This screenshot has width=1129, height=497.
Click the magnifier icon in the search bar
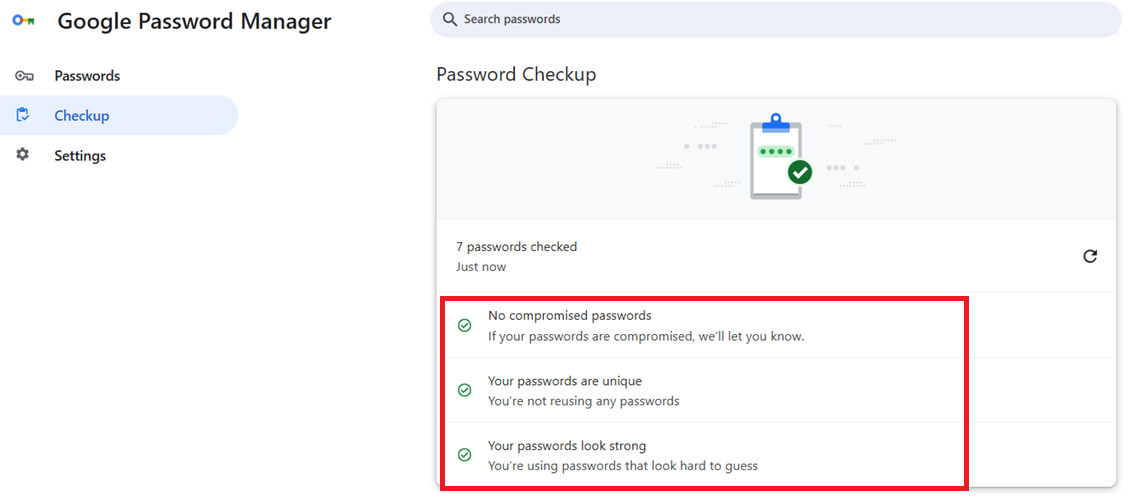450,19
